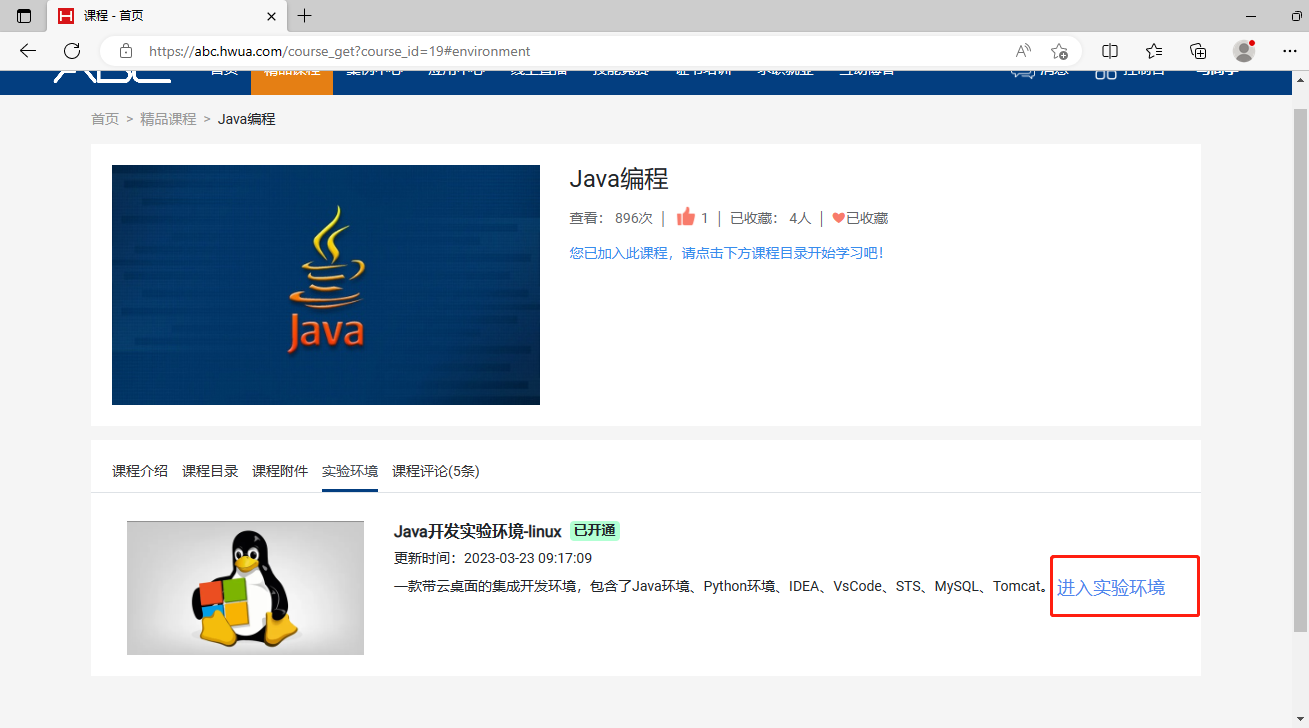The width and height of the screenshot is (1309, 728).
Task: Click the thumbs-up like icon
Action: tap(685, 217)
